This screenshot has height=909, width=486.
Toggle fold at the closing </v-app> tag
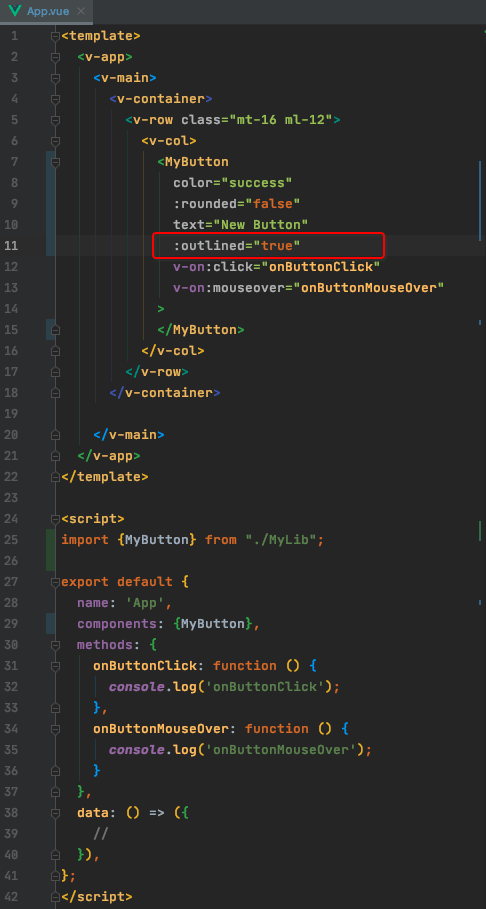click(55, 456)
